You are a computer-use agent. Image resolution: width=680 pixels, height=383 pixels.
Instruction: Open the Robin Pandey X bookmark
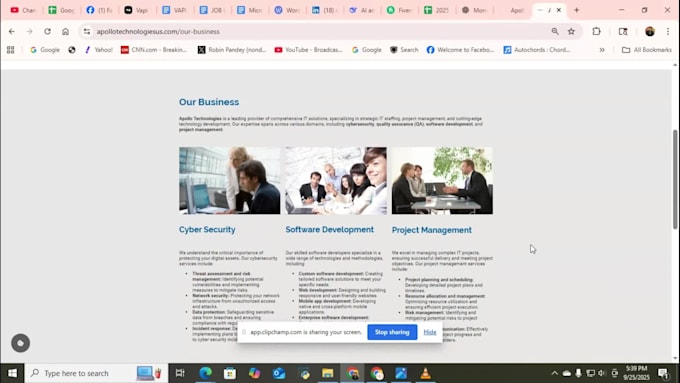coord(232,50)
